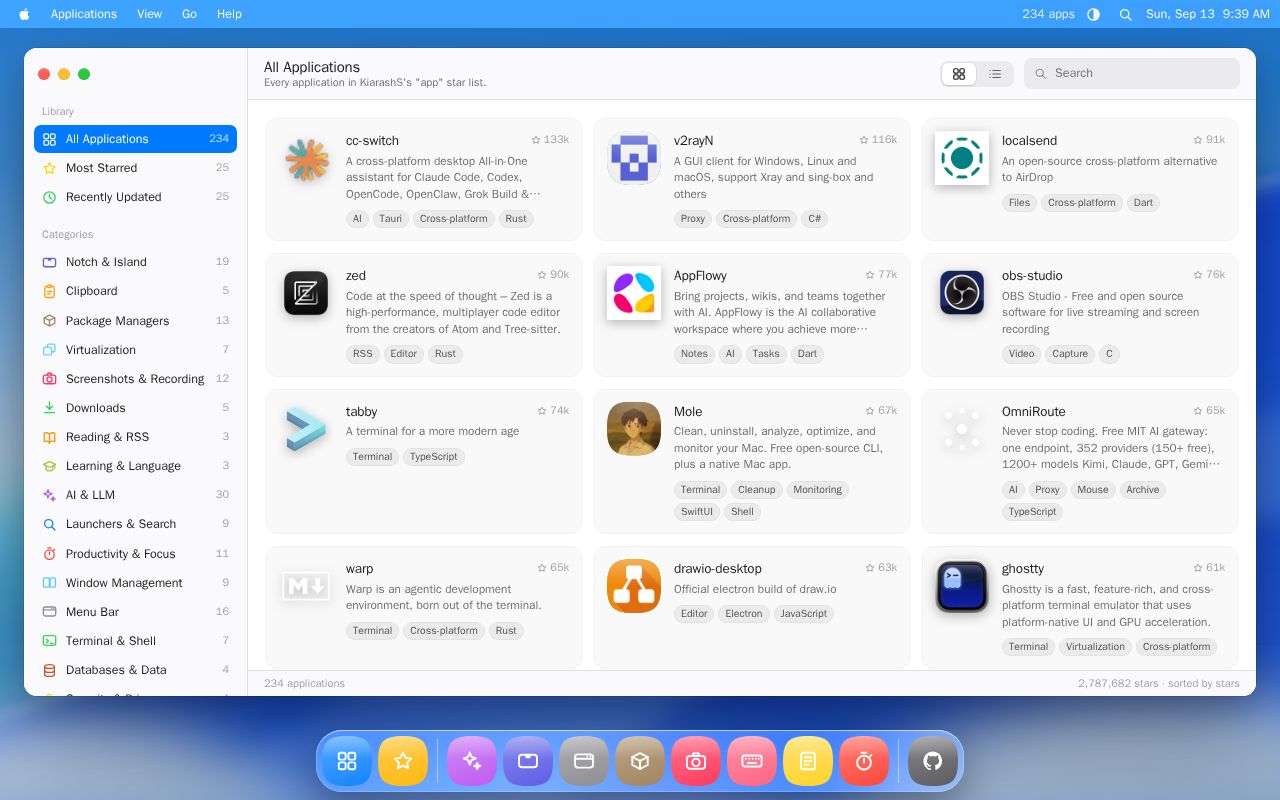1280x800 pixels.
Task: Open the Launchers & Search category
Action: [135, 524]
